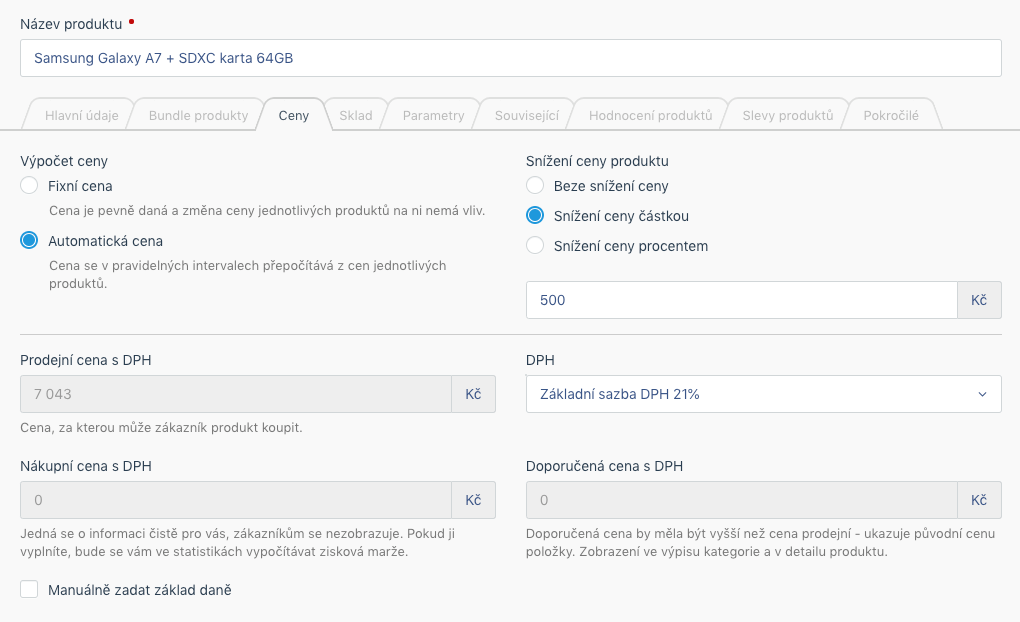
Task: Choose Snížení ceny částkou option
Action: [535, 216]
